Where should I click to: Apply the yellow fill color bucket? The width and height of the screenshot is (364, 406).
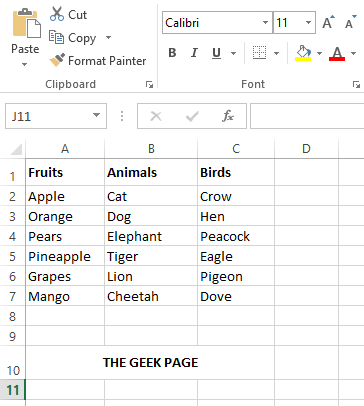(303, 53)
